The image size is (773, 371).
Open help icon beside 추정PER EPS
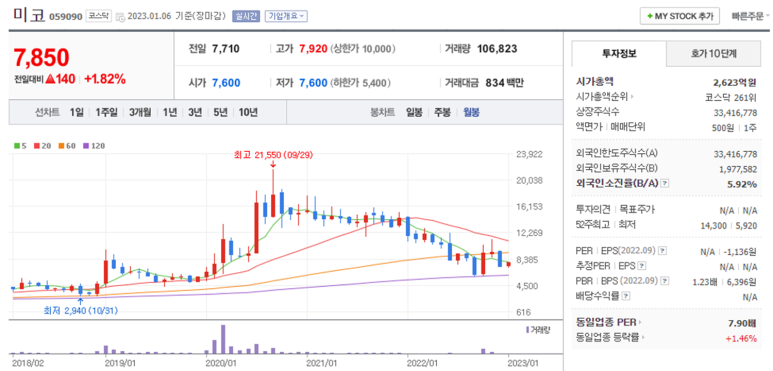[x=641, y=266]
